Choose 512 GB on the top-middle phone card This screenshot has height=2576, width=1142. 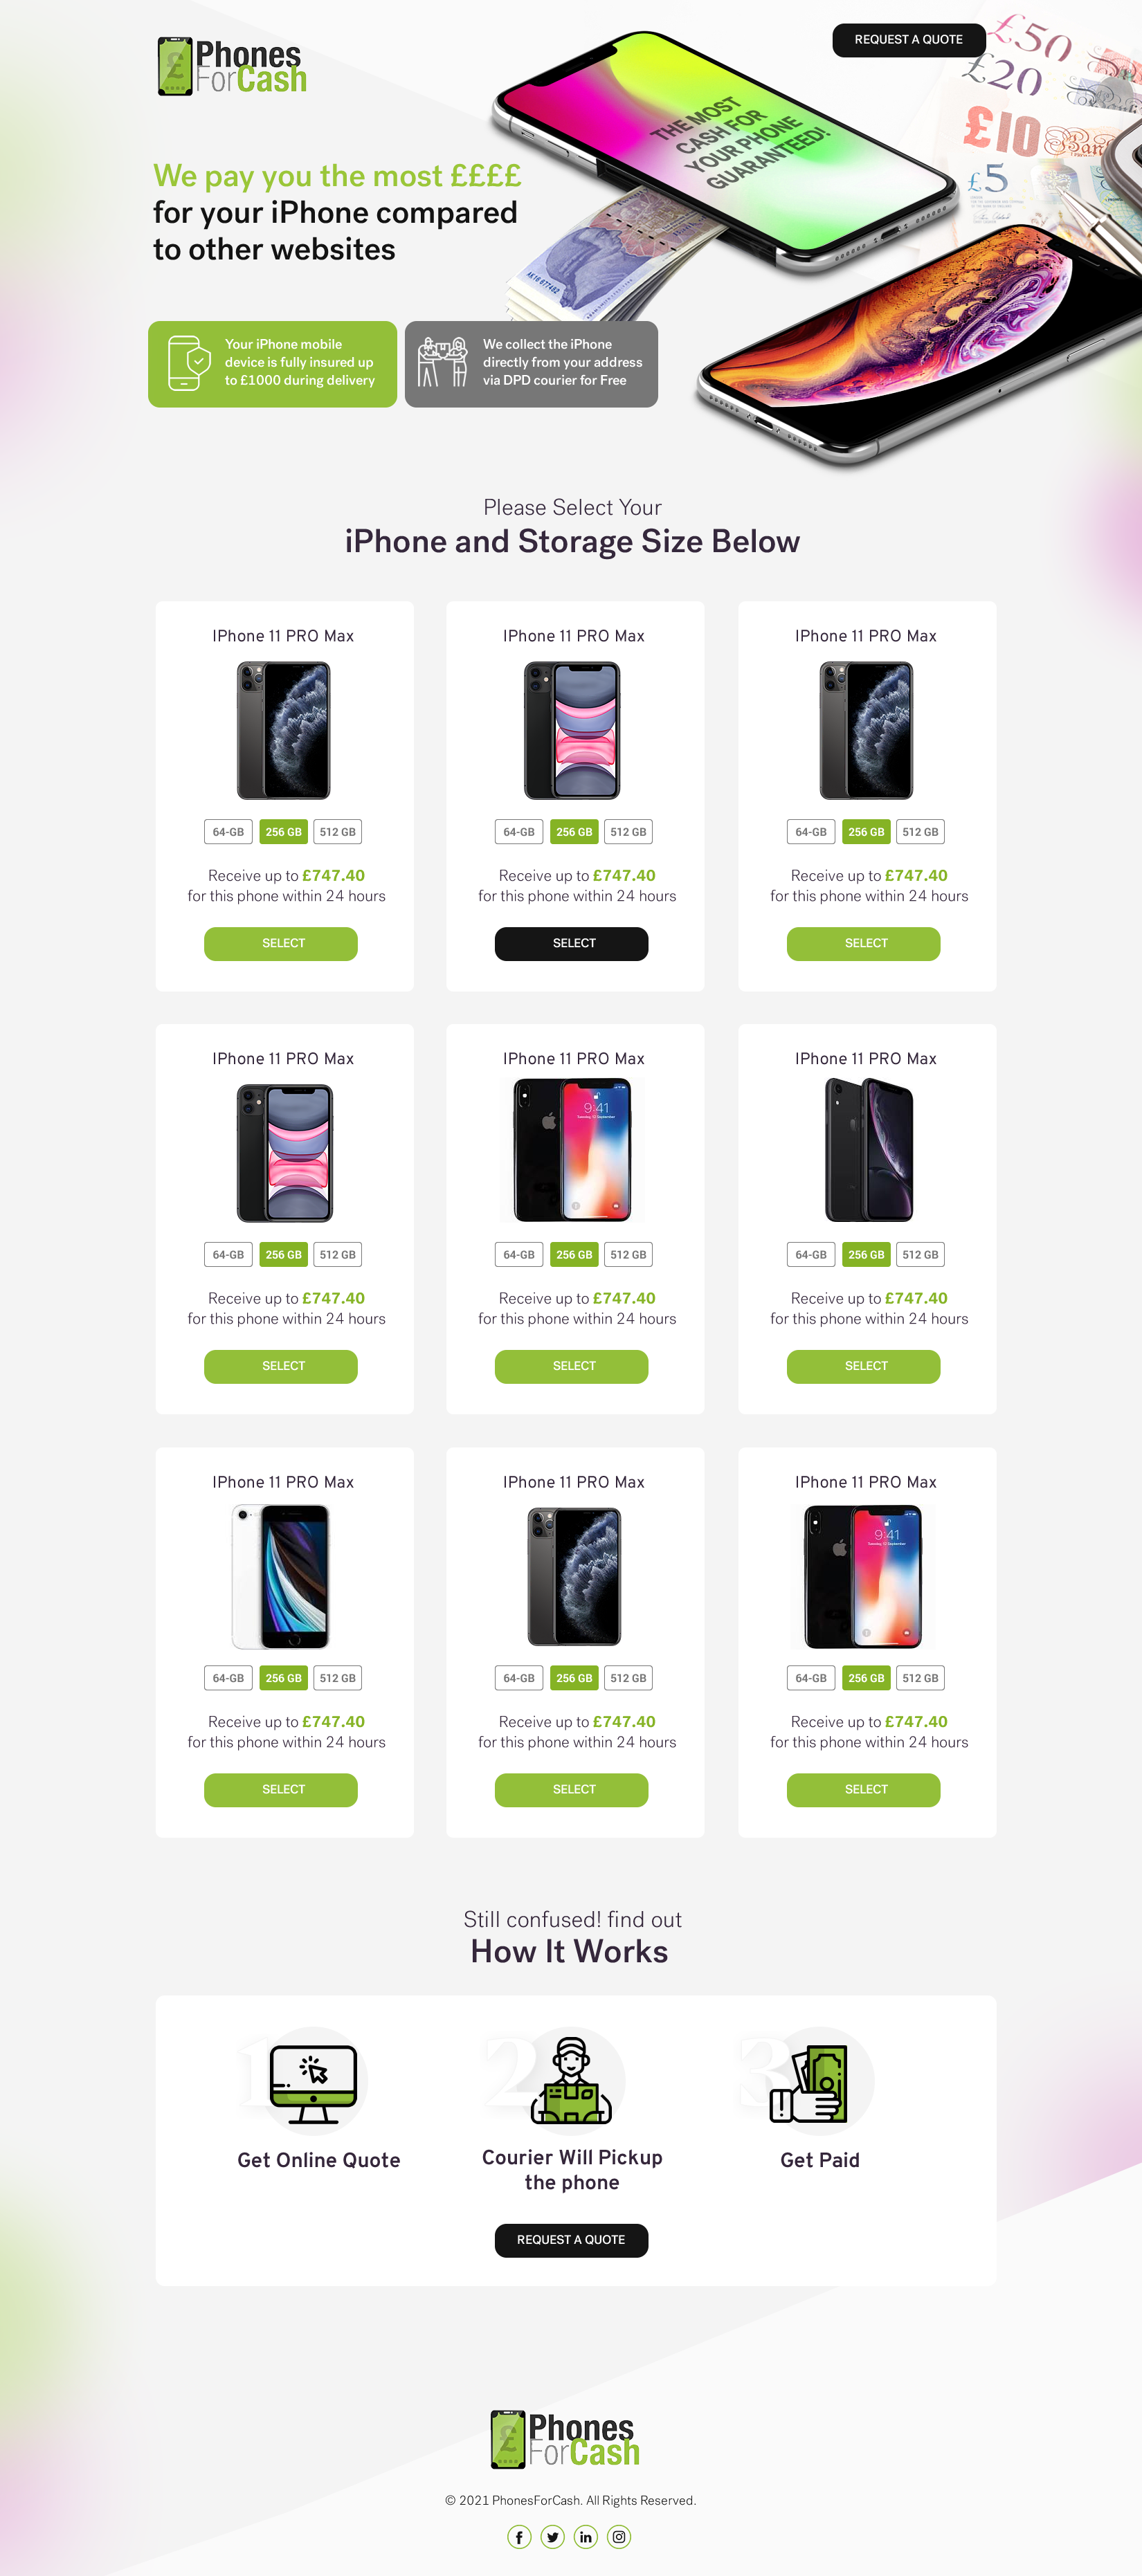pos(628,832)
